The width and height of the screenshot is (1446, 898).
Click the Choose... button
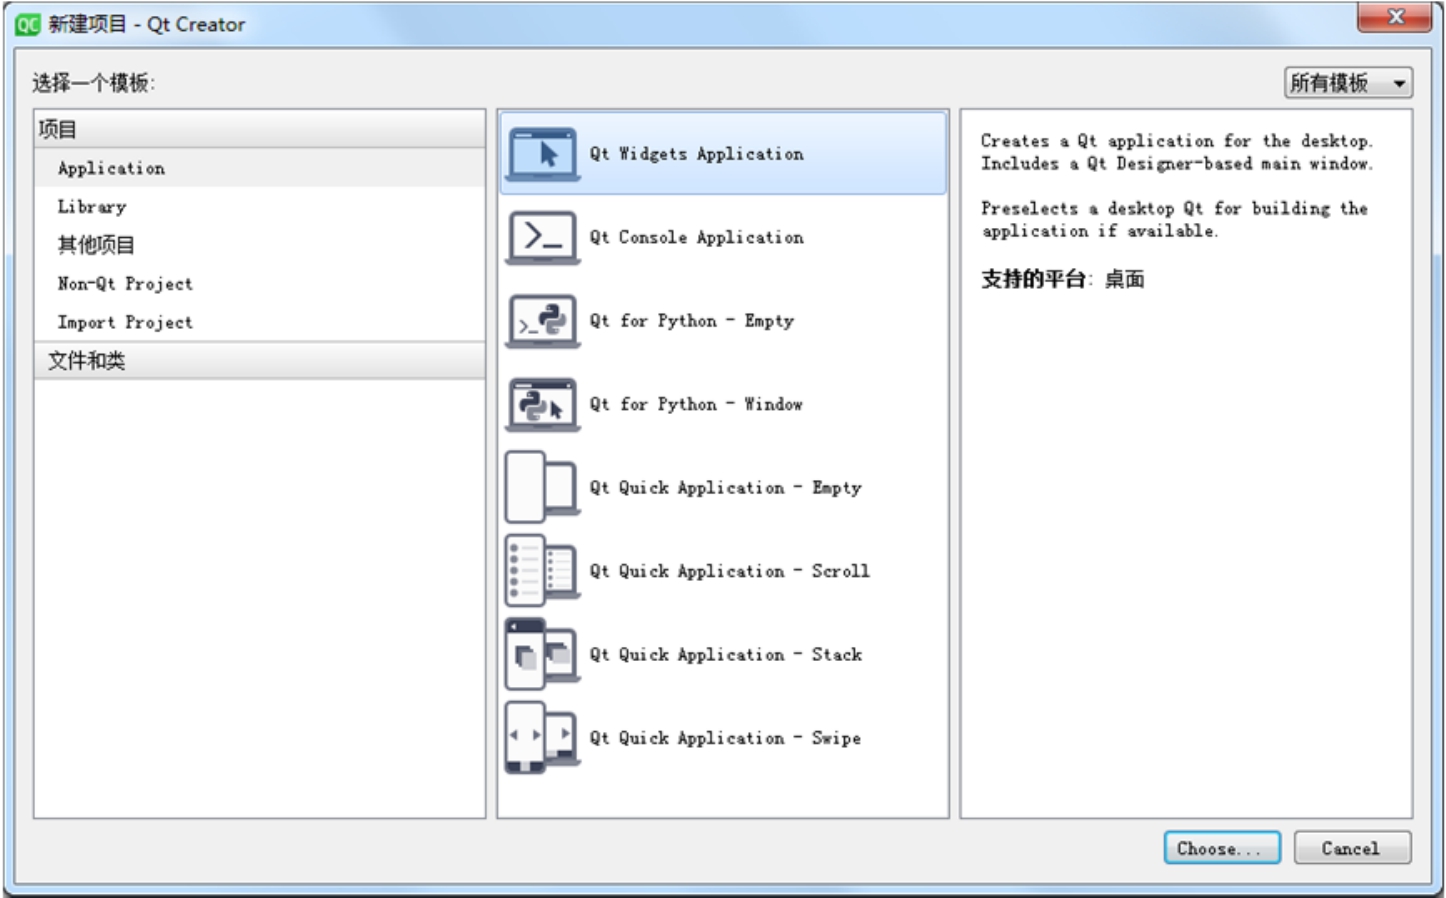1221,848
